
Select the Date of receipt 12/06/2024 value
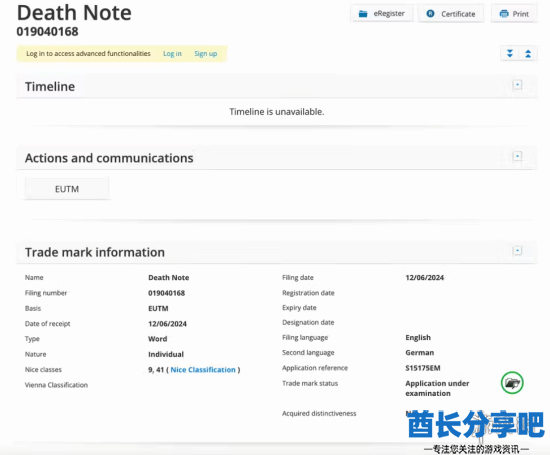tap(167, 324)
